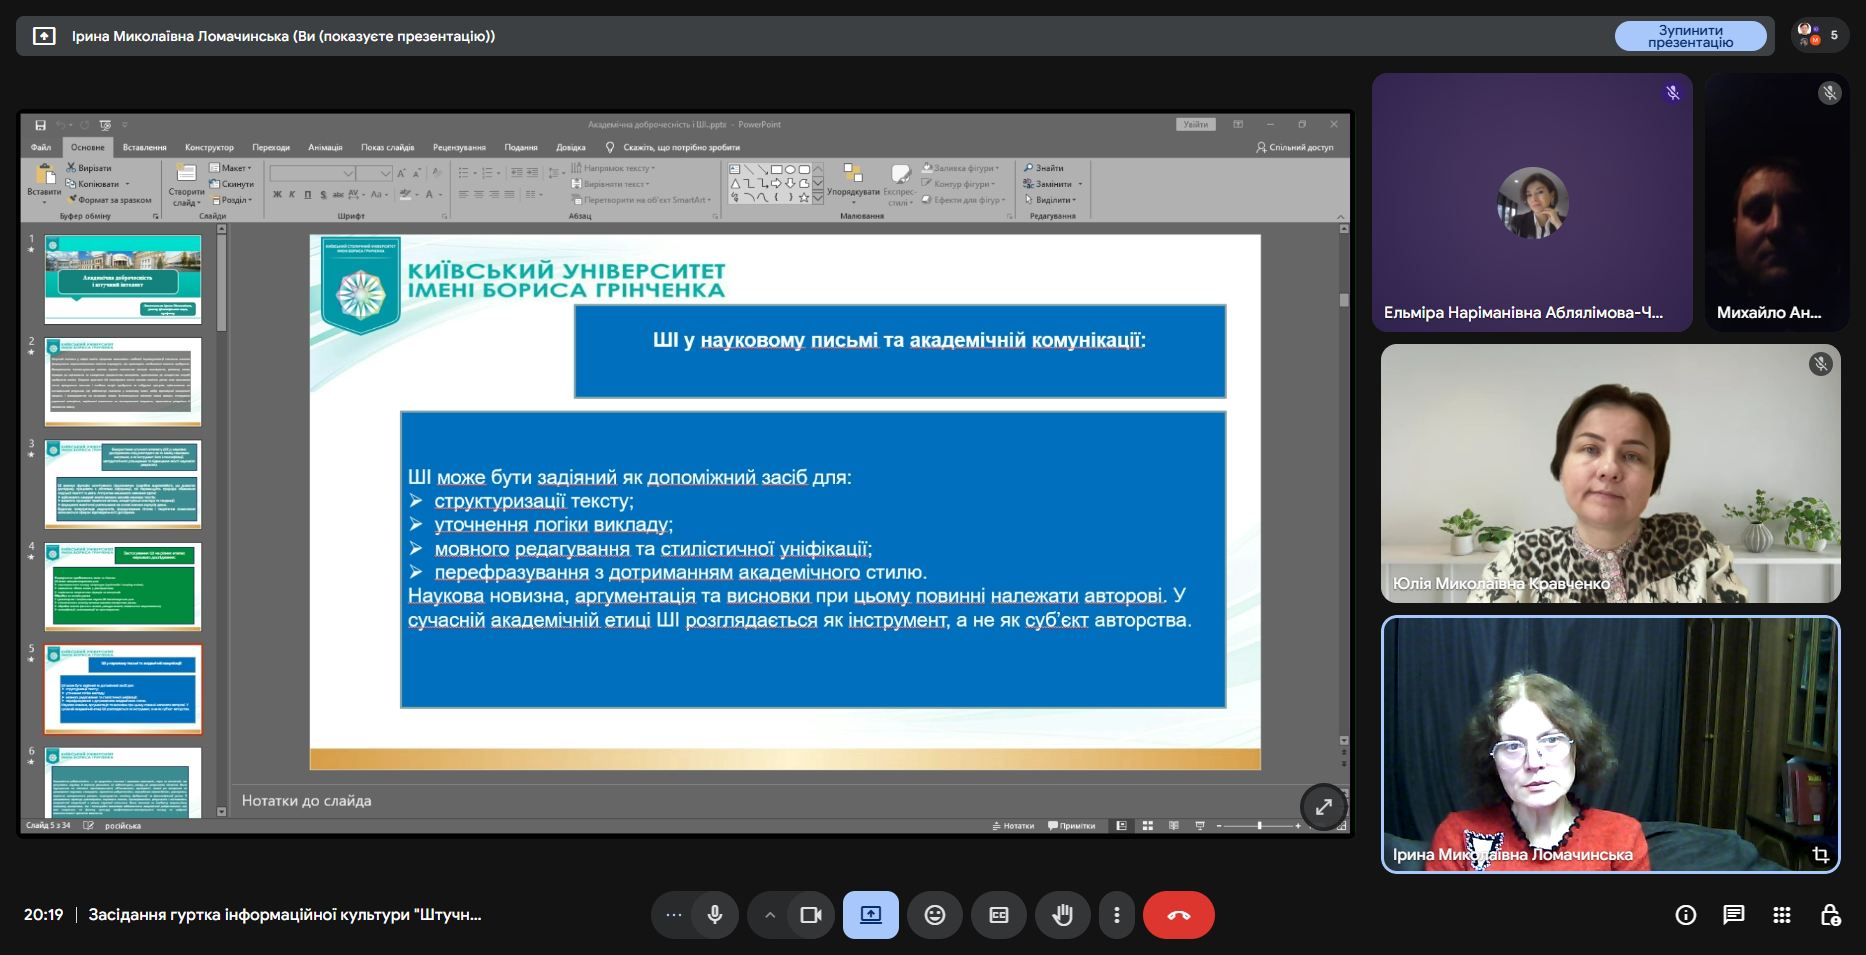Crop icon on Ірина Ломачинська's tile
The width and height of the screenshot is (1866, 955).
(1820, 855)
